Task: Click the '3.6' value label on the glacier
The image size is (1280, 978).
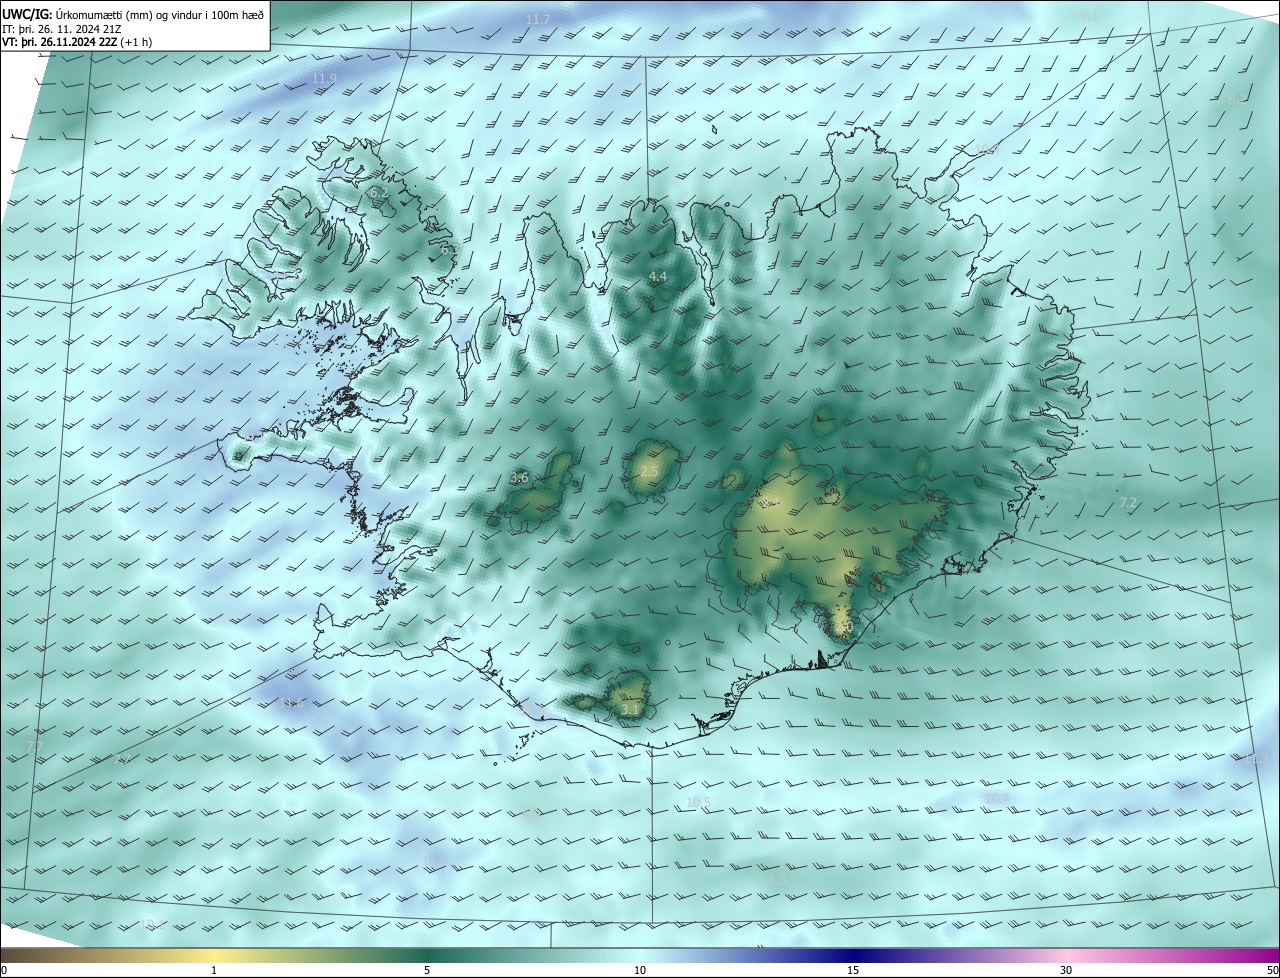Action: (519, 478)
